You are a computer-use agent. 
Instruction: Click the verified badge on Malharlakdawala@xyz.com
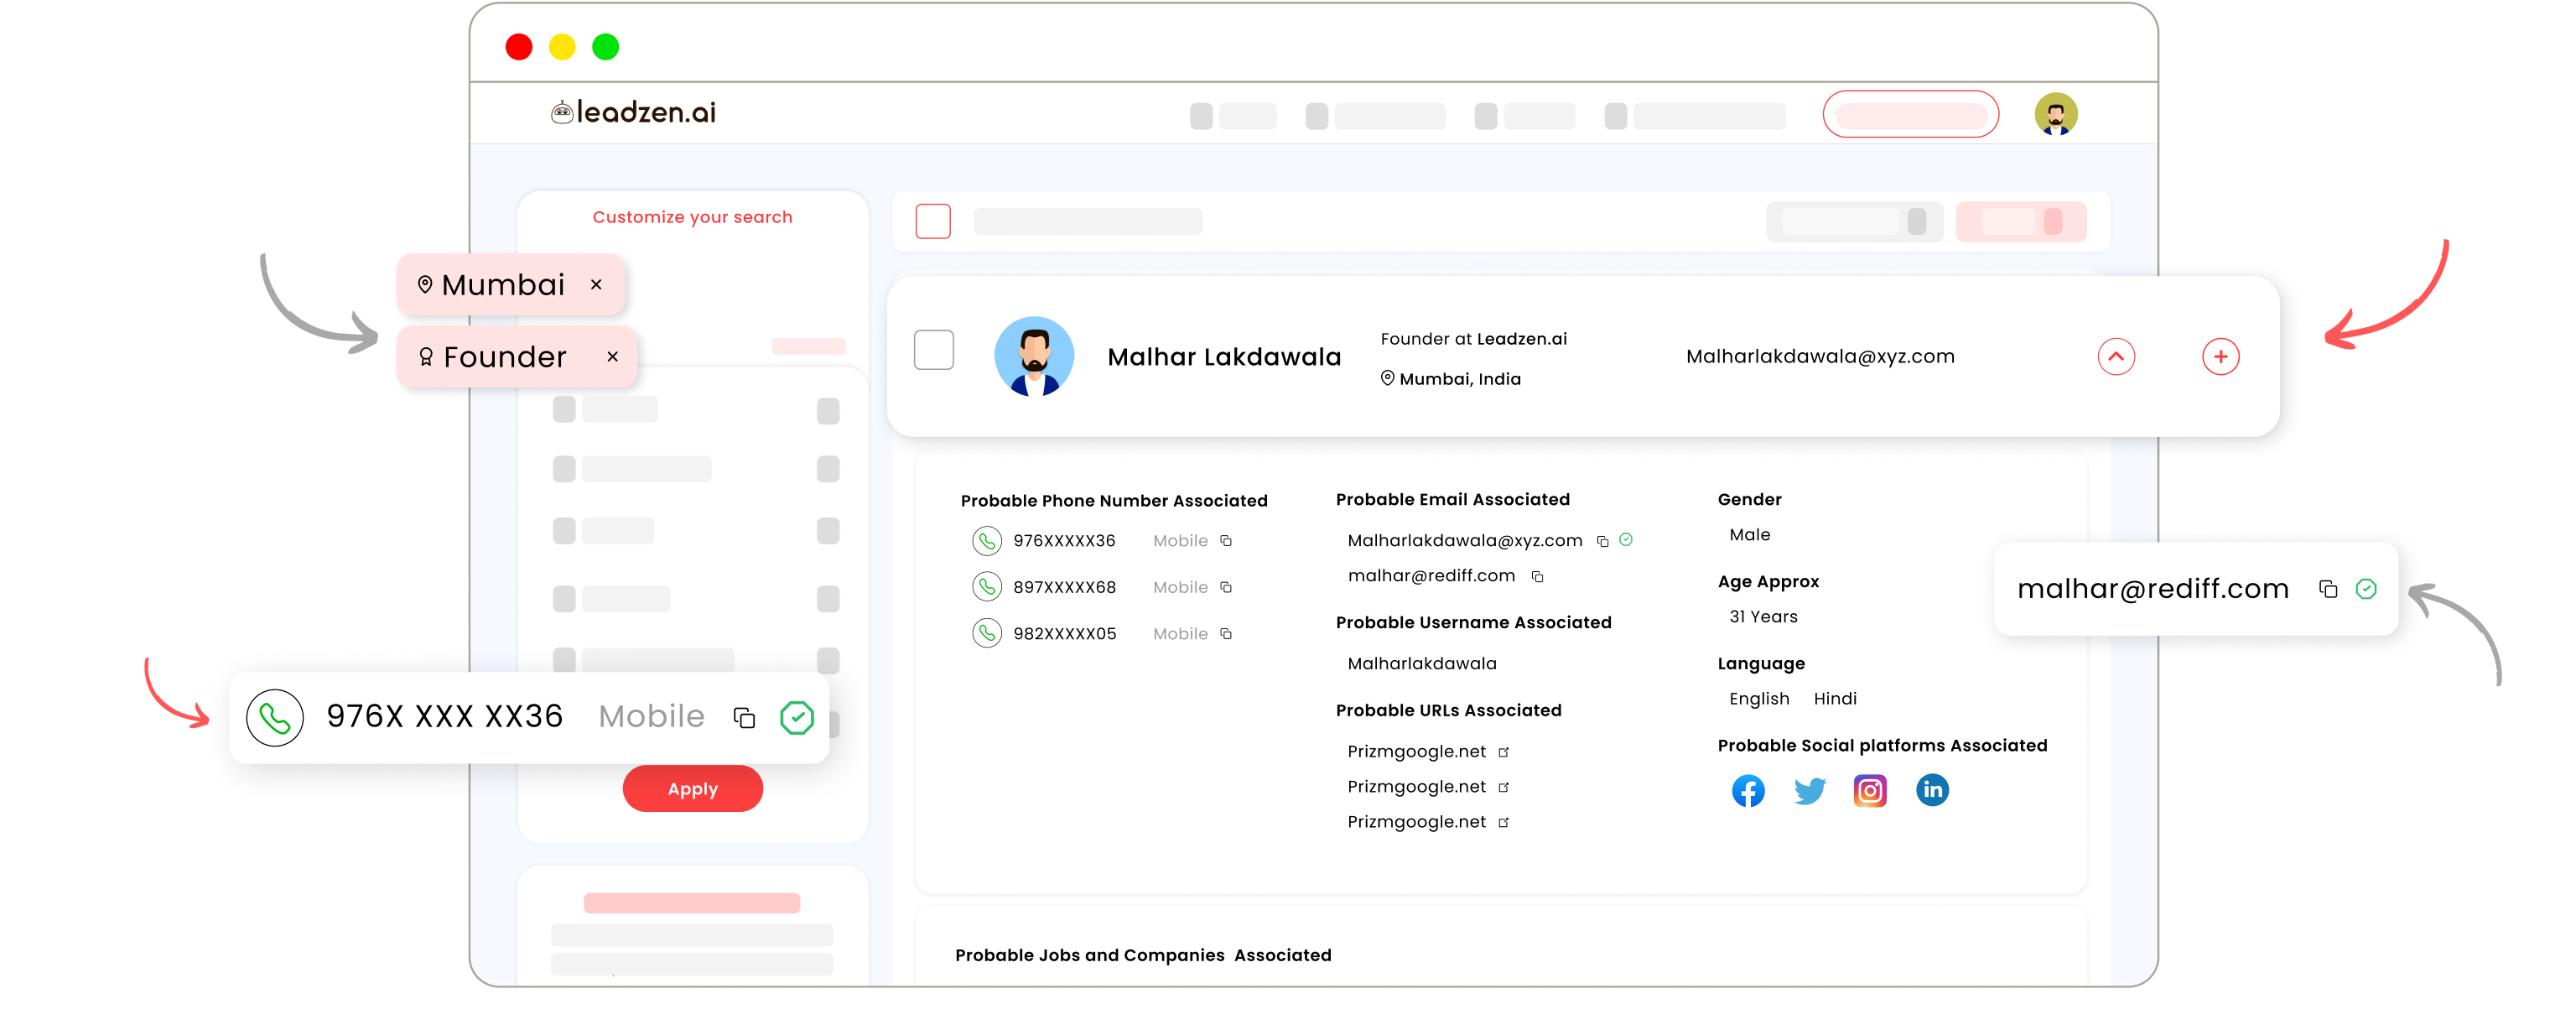coord(1625,540)
